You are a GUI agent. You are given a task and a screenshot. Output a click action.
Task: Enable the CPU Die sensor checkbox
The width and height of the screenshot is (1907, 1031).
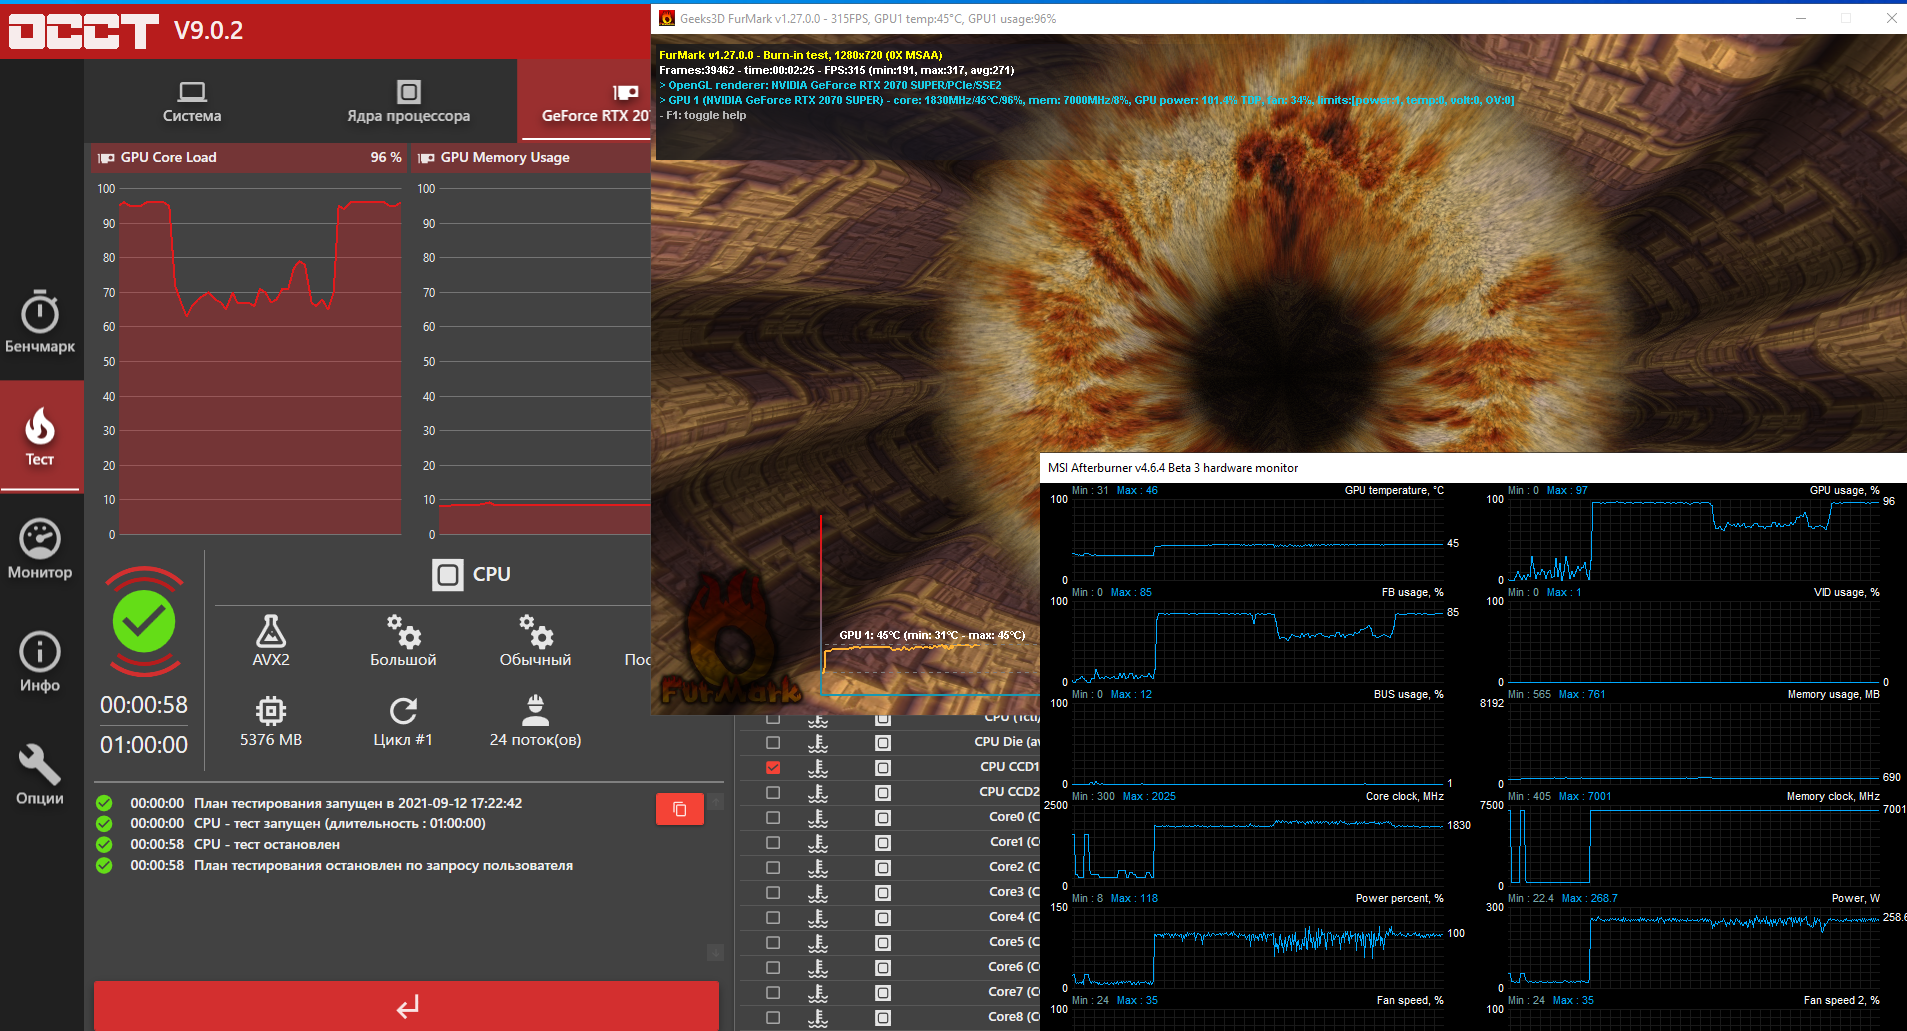[x=773, y=743]
